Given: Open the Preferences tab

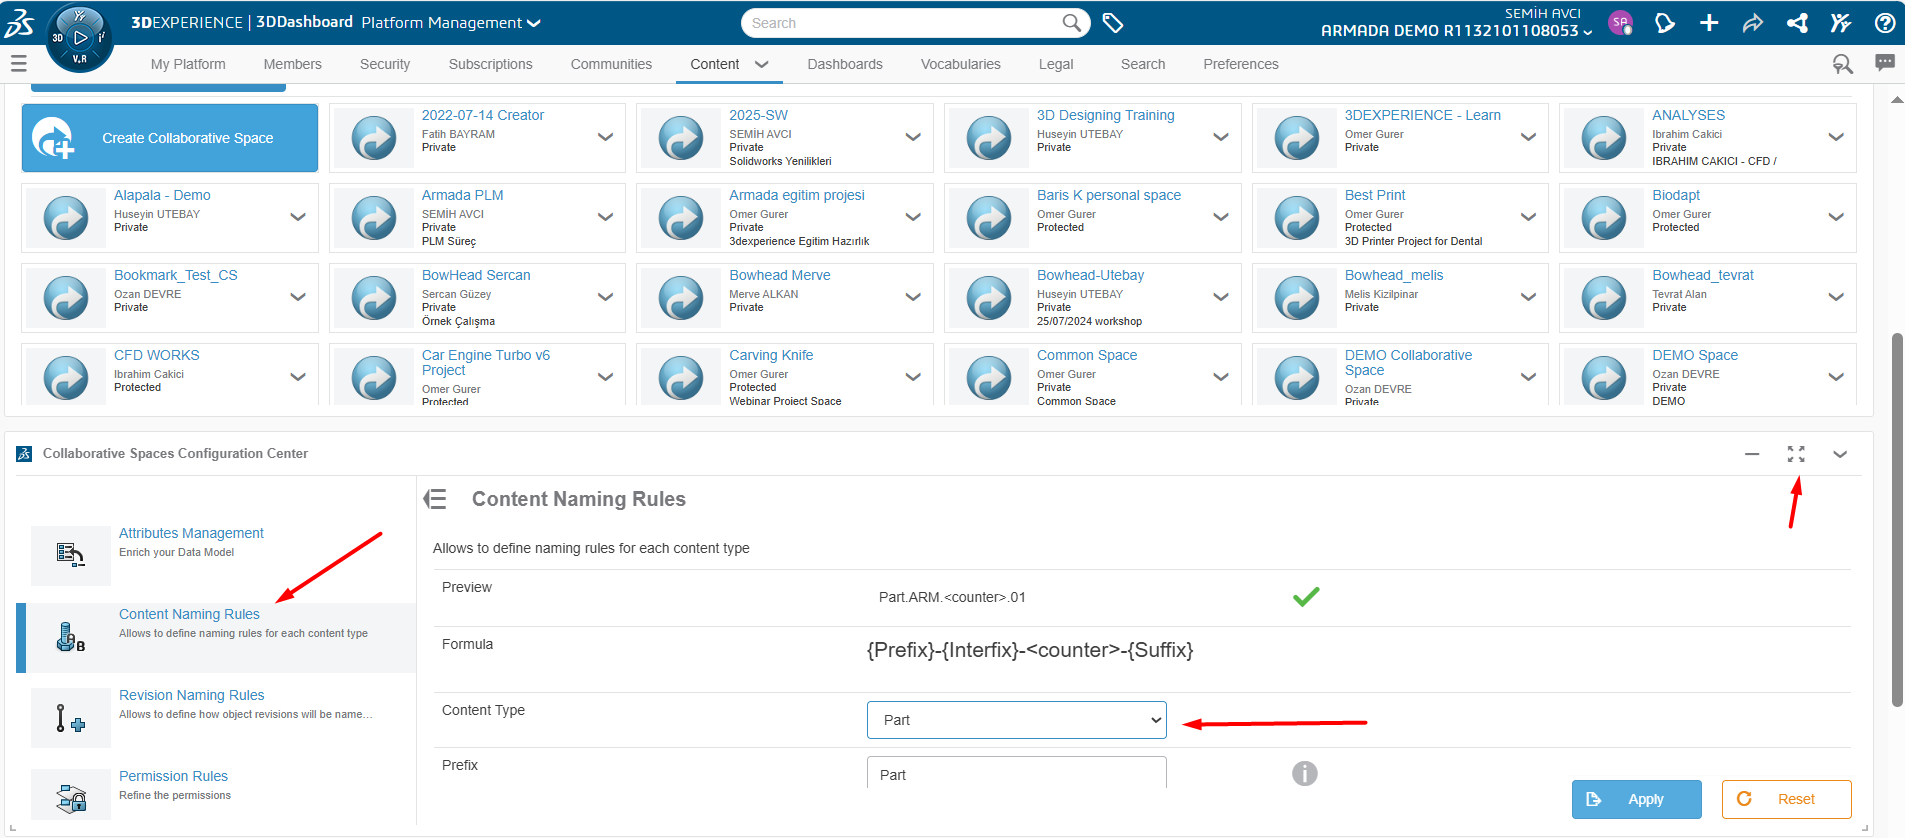Looking at the screenshot, I should pyautogui.click(x=1241, y=64).
